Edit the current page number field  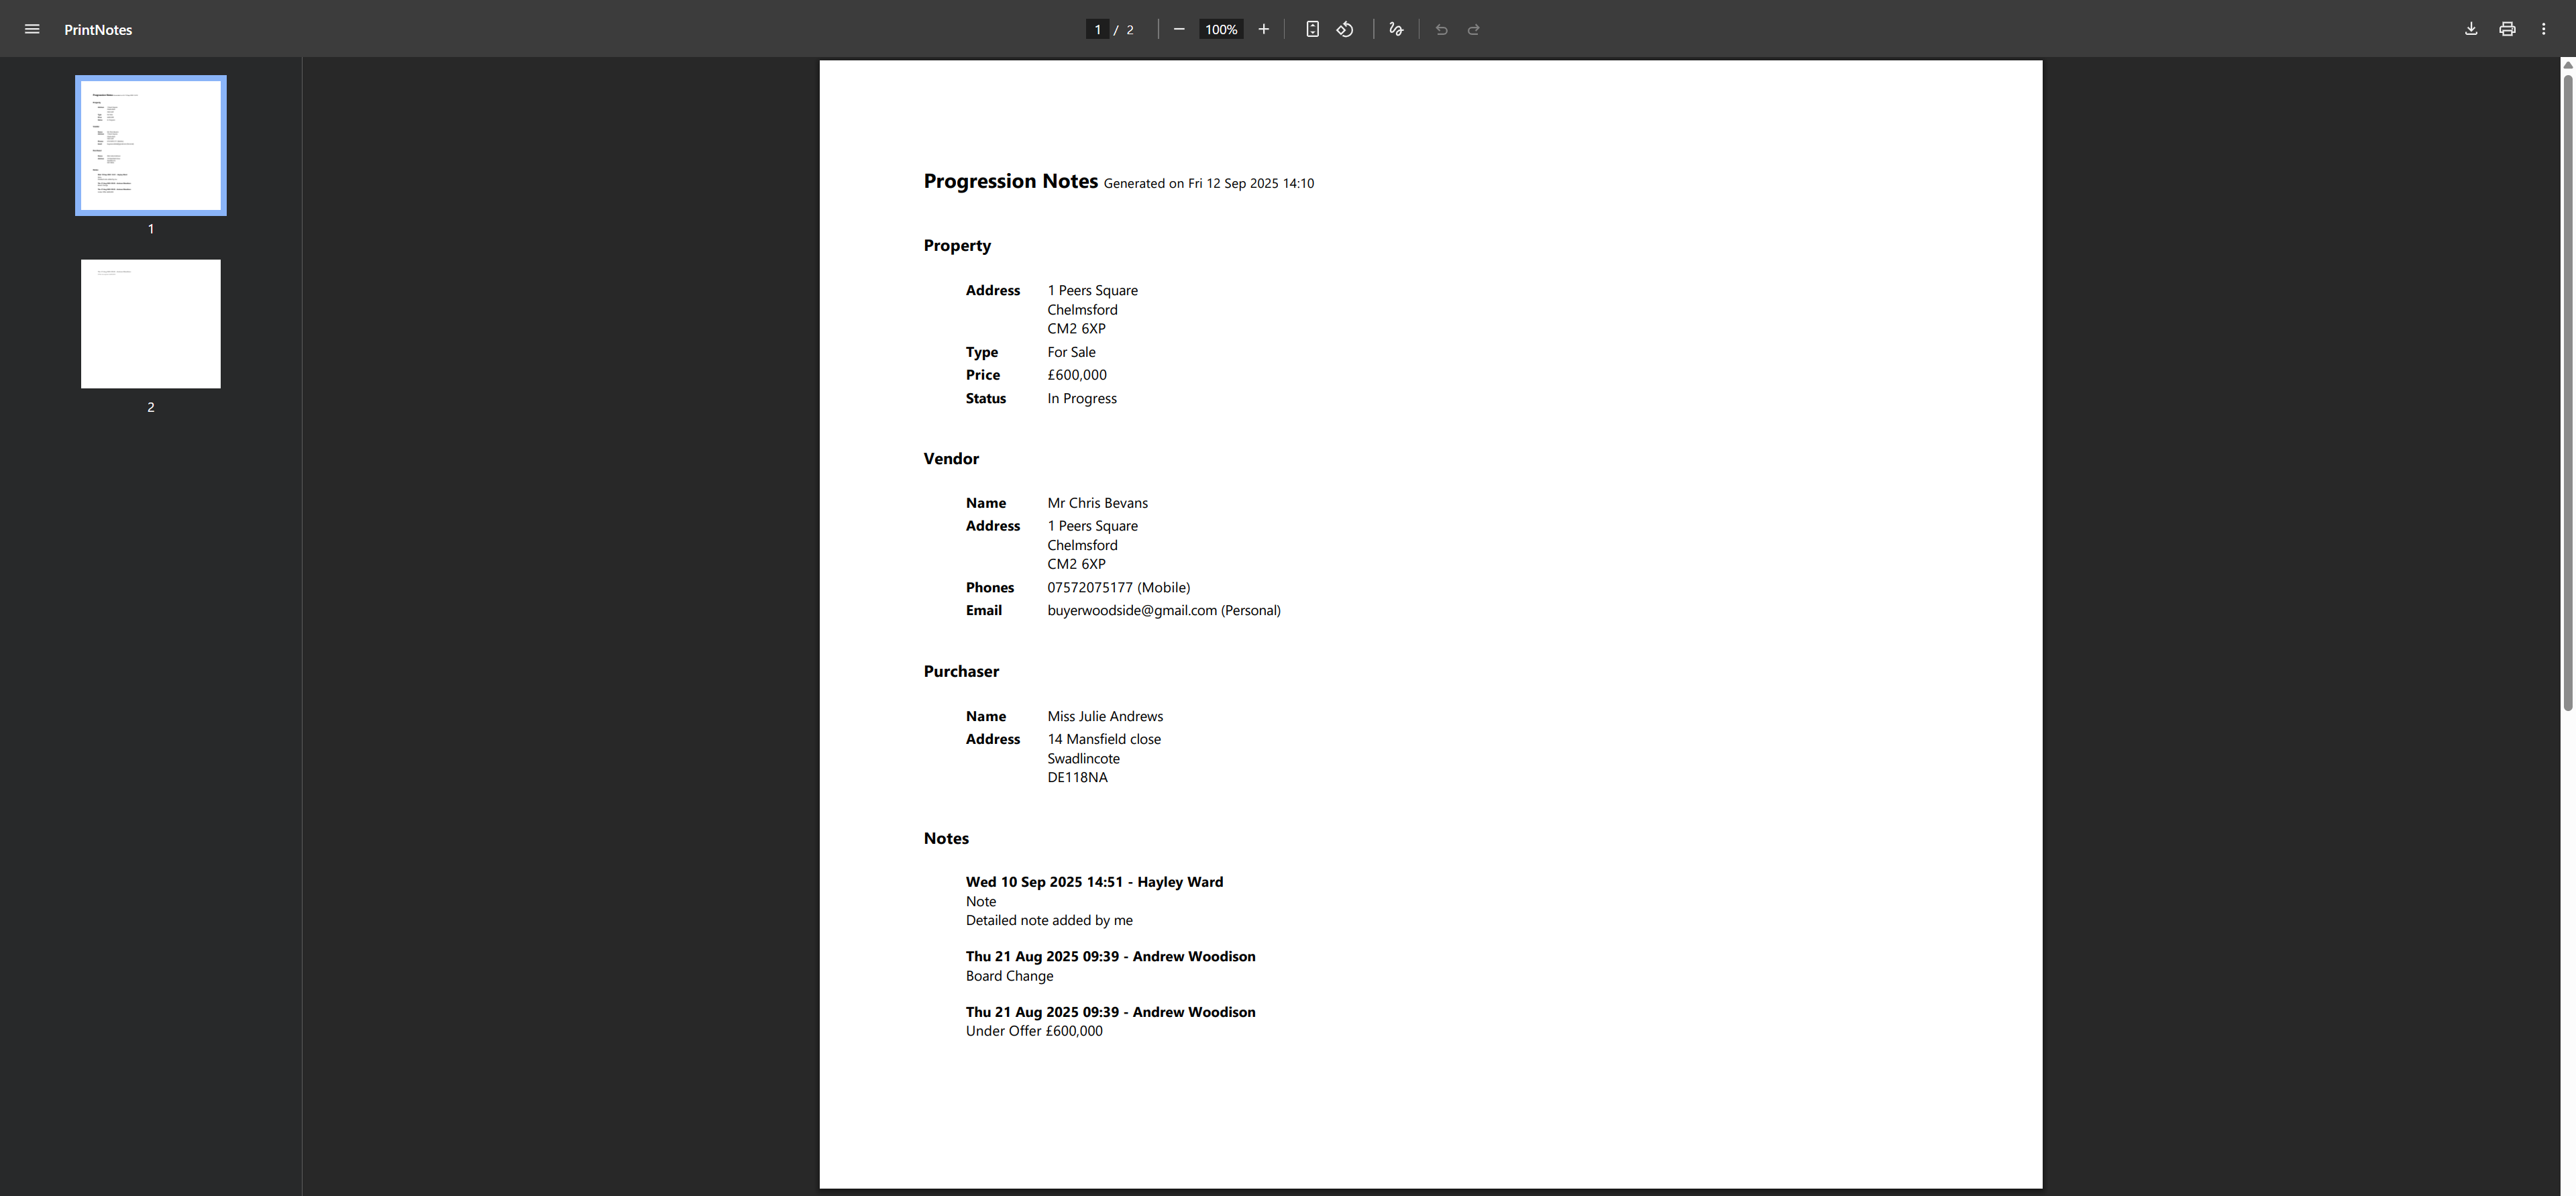tap(1097, 29)
